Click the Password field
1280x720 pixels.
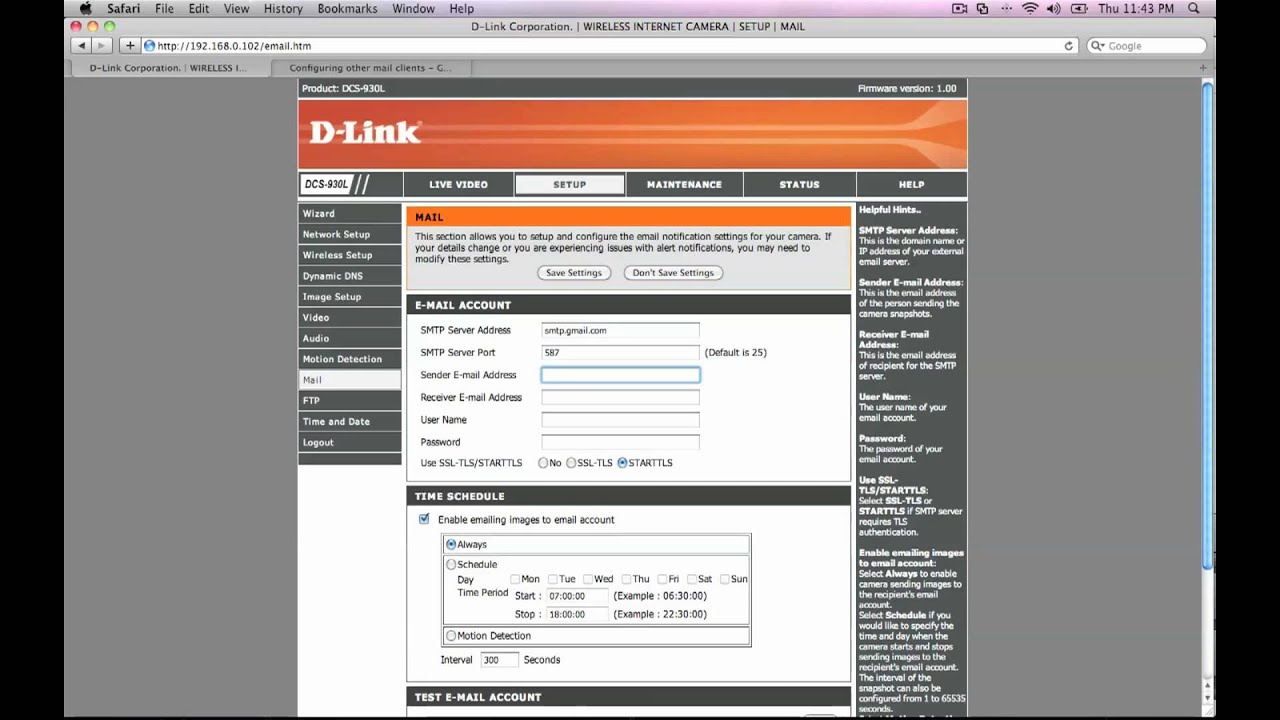click(620, 442)
